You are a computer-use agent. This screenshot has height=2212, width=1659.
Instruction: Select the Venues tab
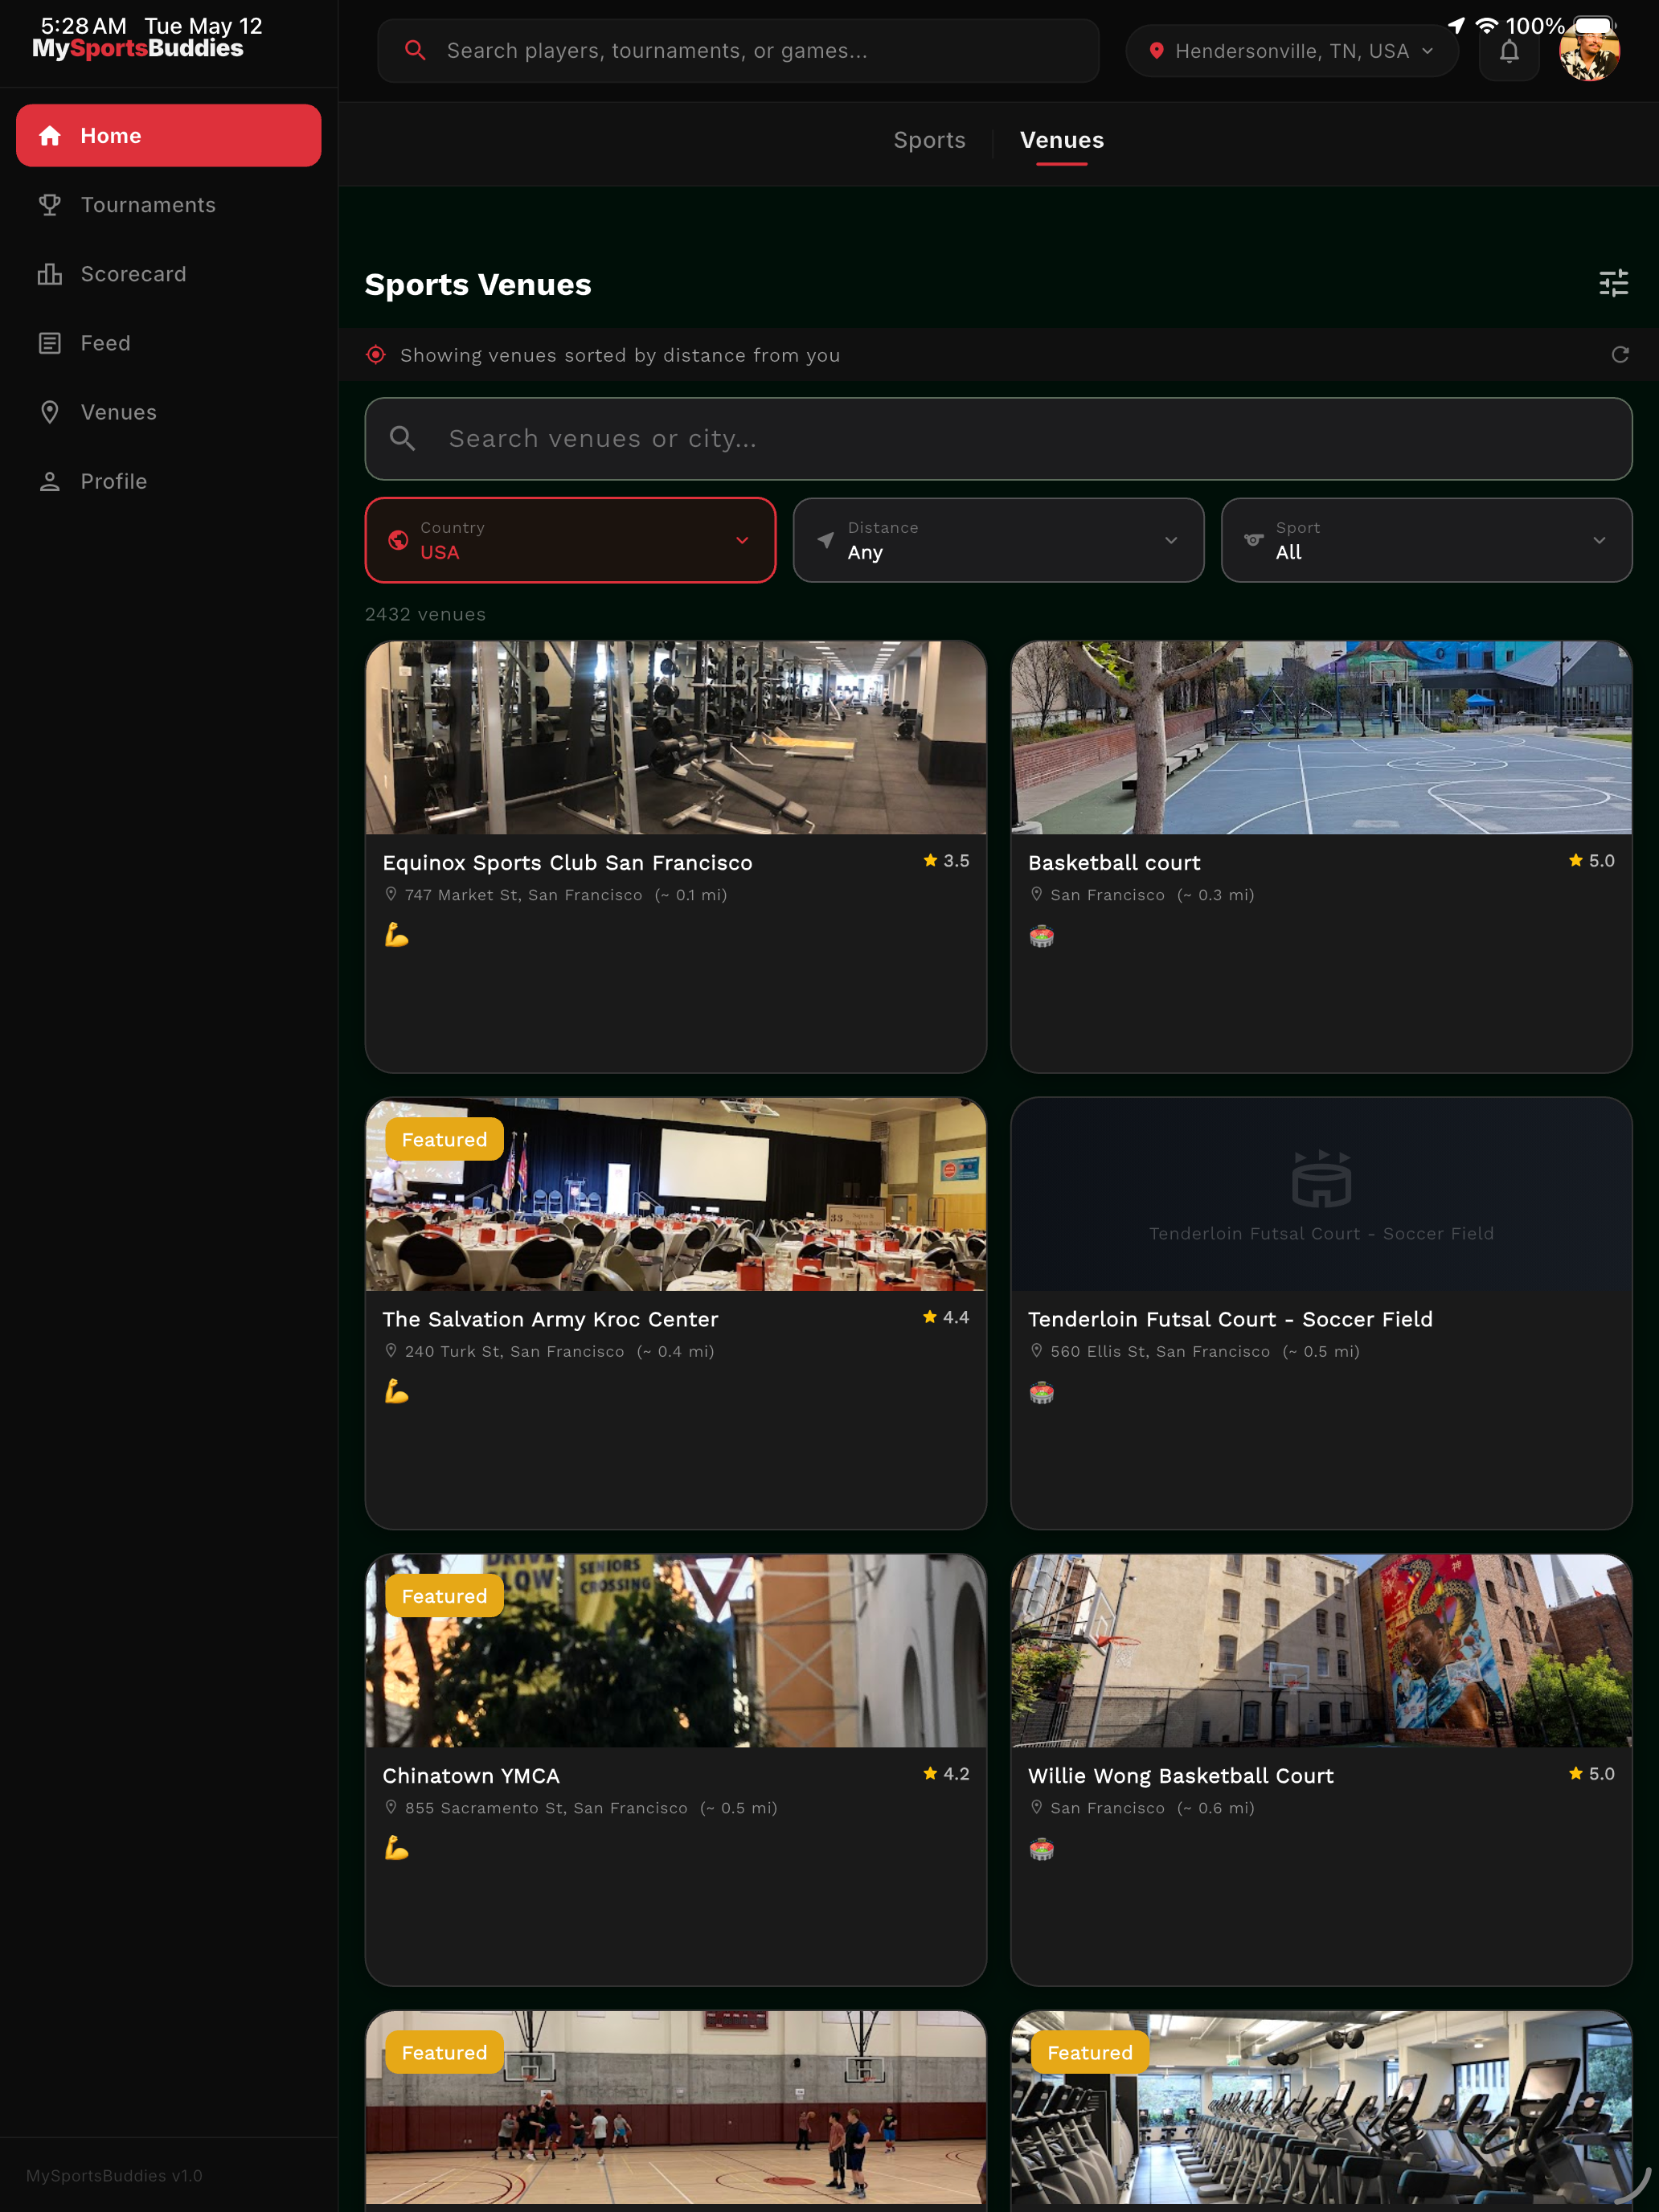(x=1061, y=140)
